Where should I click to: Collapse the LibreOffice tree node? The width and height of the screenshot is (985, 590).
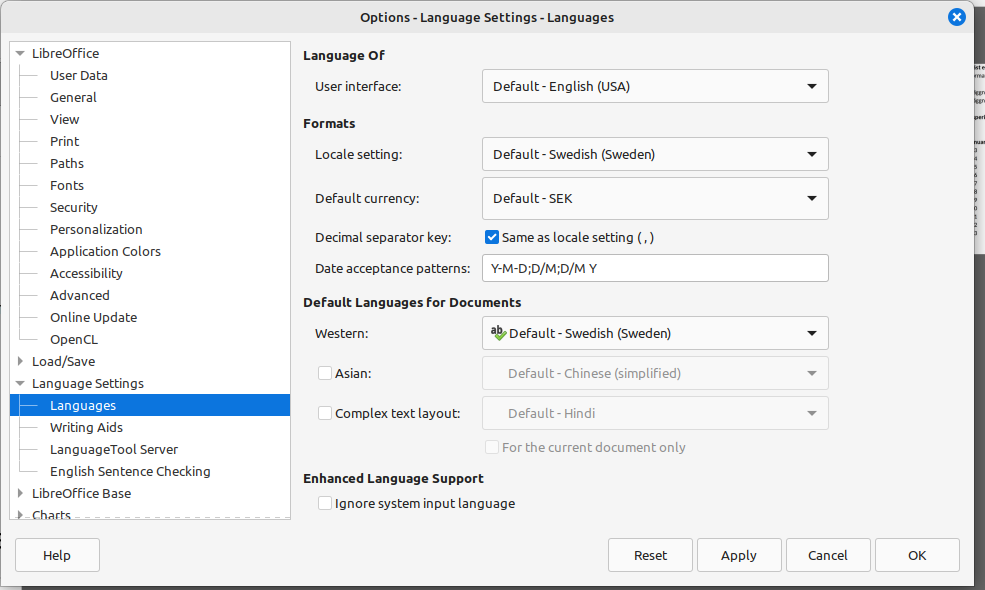pos(20,53)
